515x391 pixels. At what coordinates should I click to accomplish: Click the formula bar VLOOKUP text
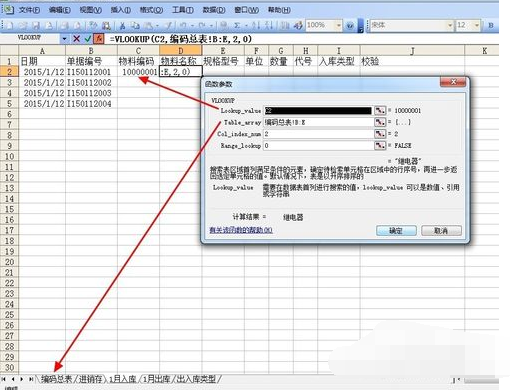click(x=180, y=39)
